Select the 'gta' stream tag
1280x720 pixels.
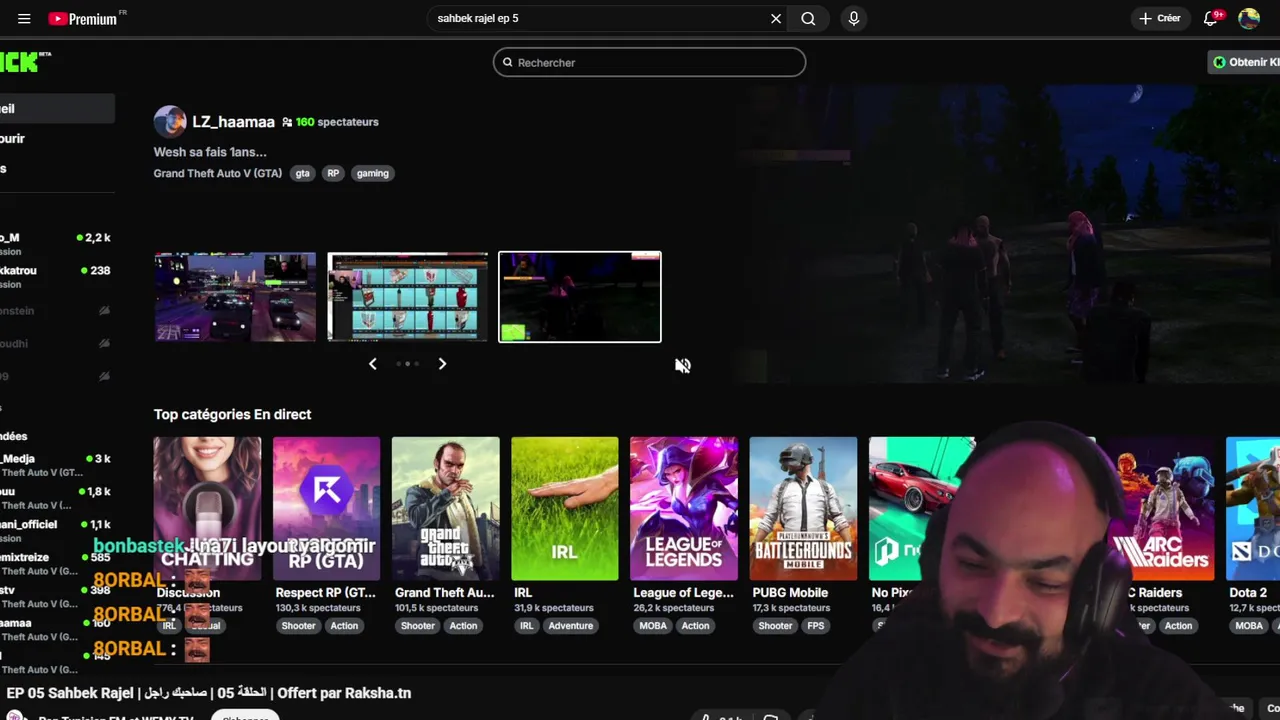[302, 173]
